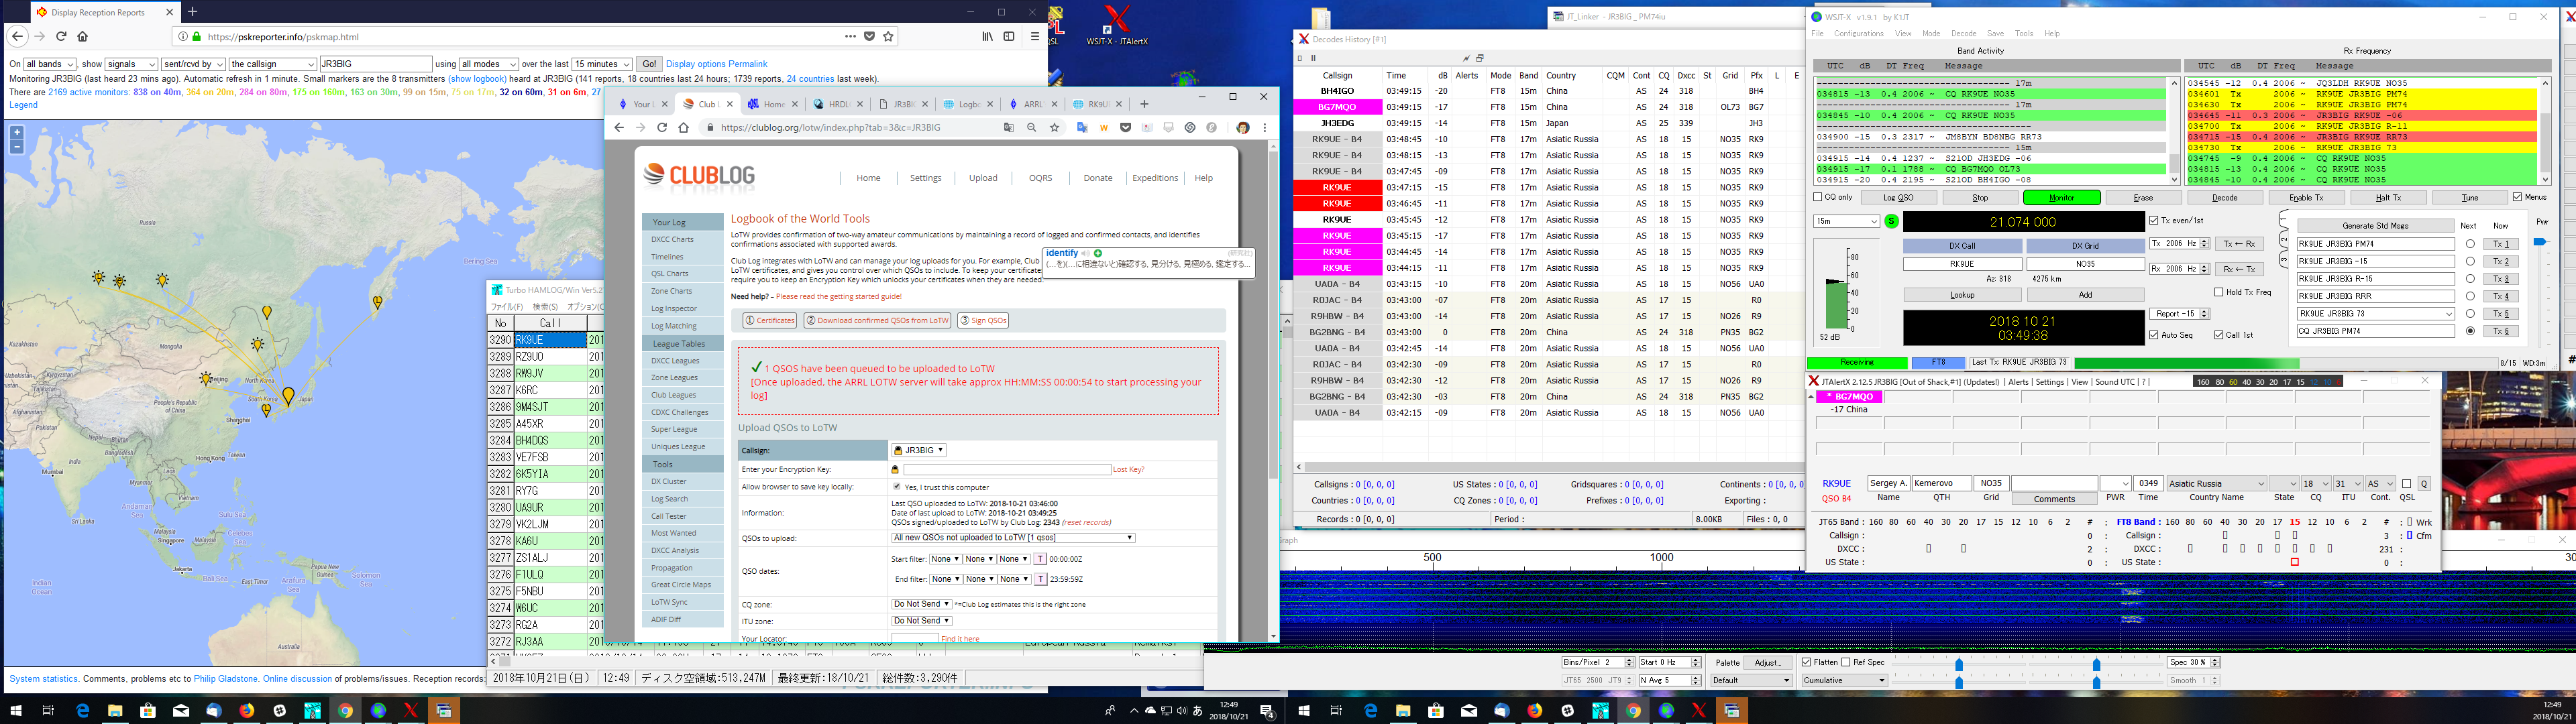Open the QSOs to upload dropdown

[1013, 538]
